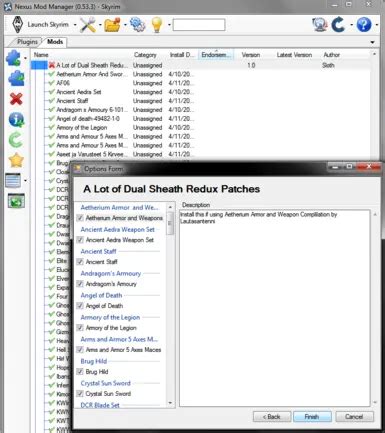Open the Launch Skyrim dropdown arrow

[75, 25]
